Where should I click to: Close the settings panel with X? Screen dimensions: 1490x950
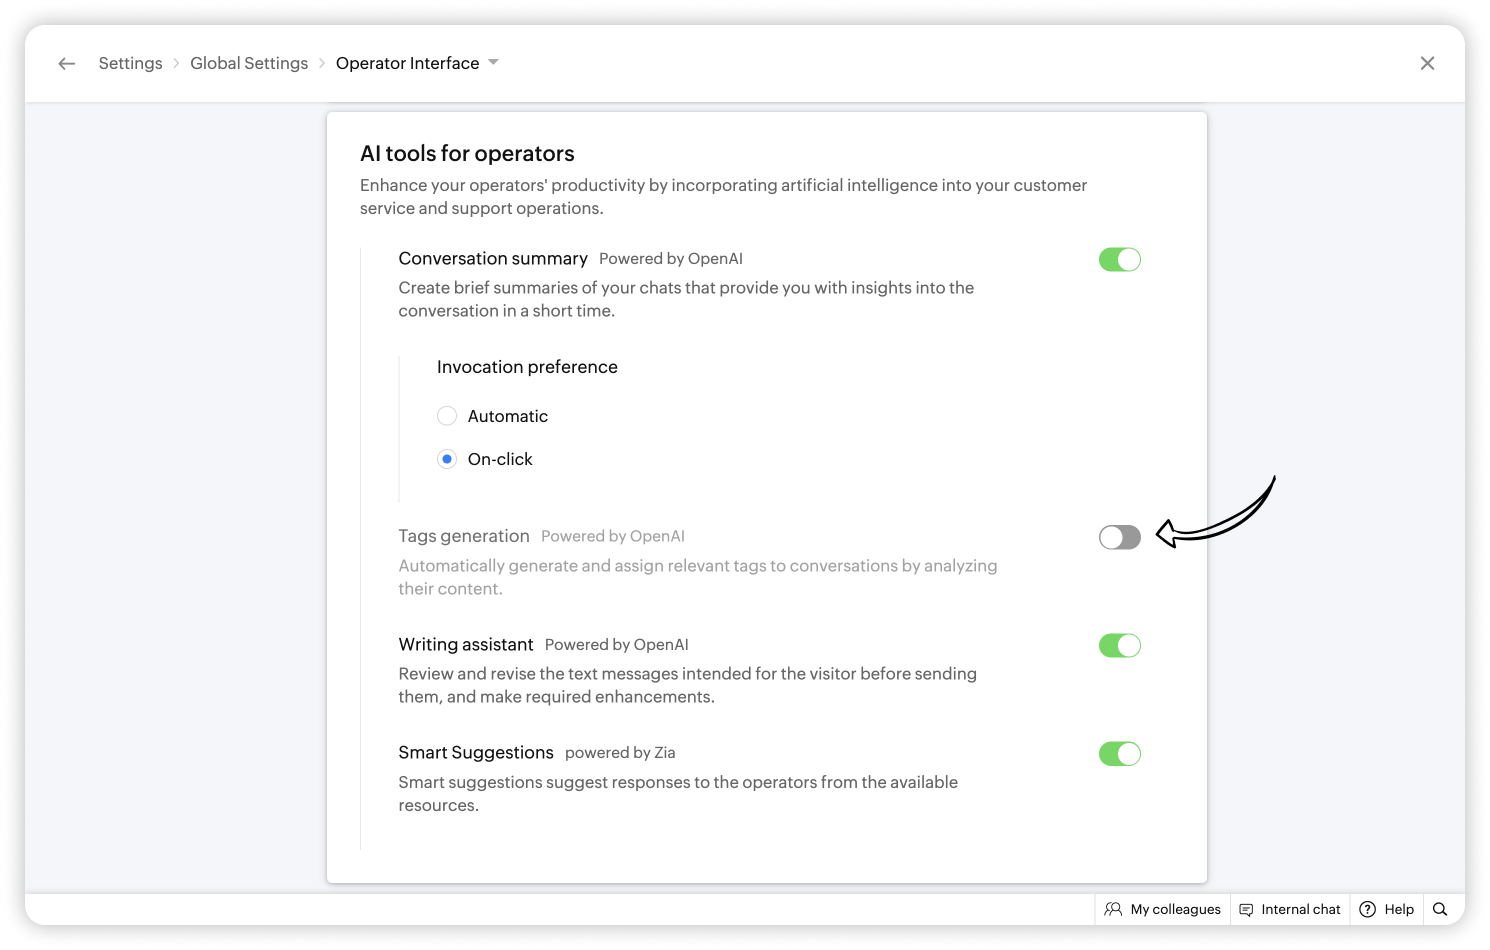(x=1427, y=64)
